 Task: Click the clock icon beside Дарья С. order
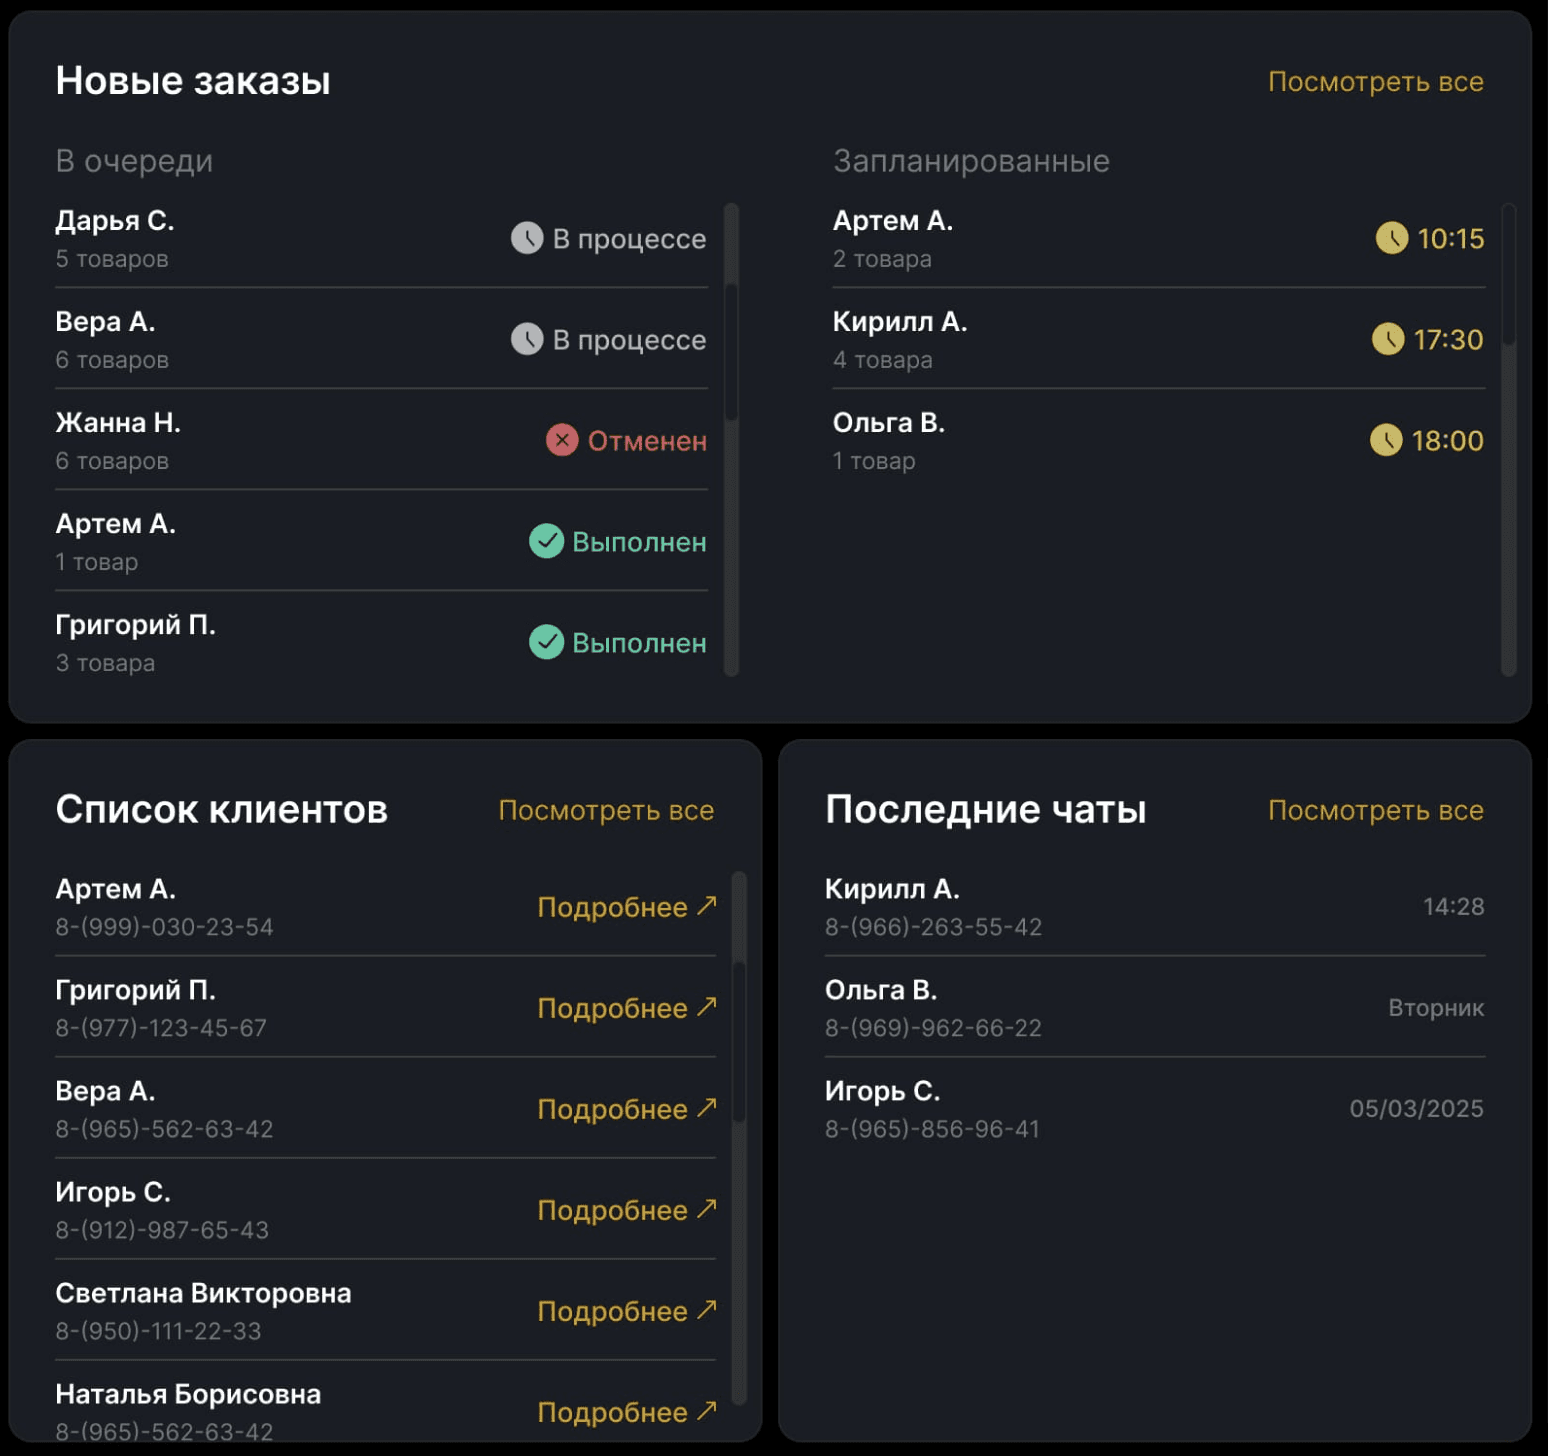[527, 238]
